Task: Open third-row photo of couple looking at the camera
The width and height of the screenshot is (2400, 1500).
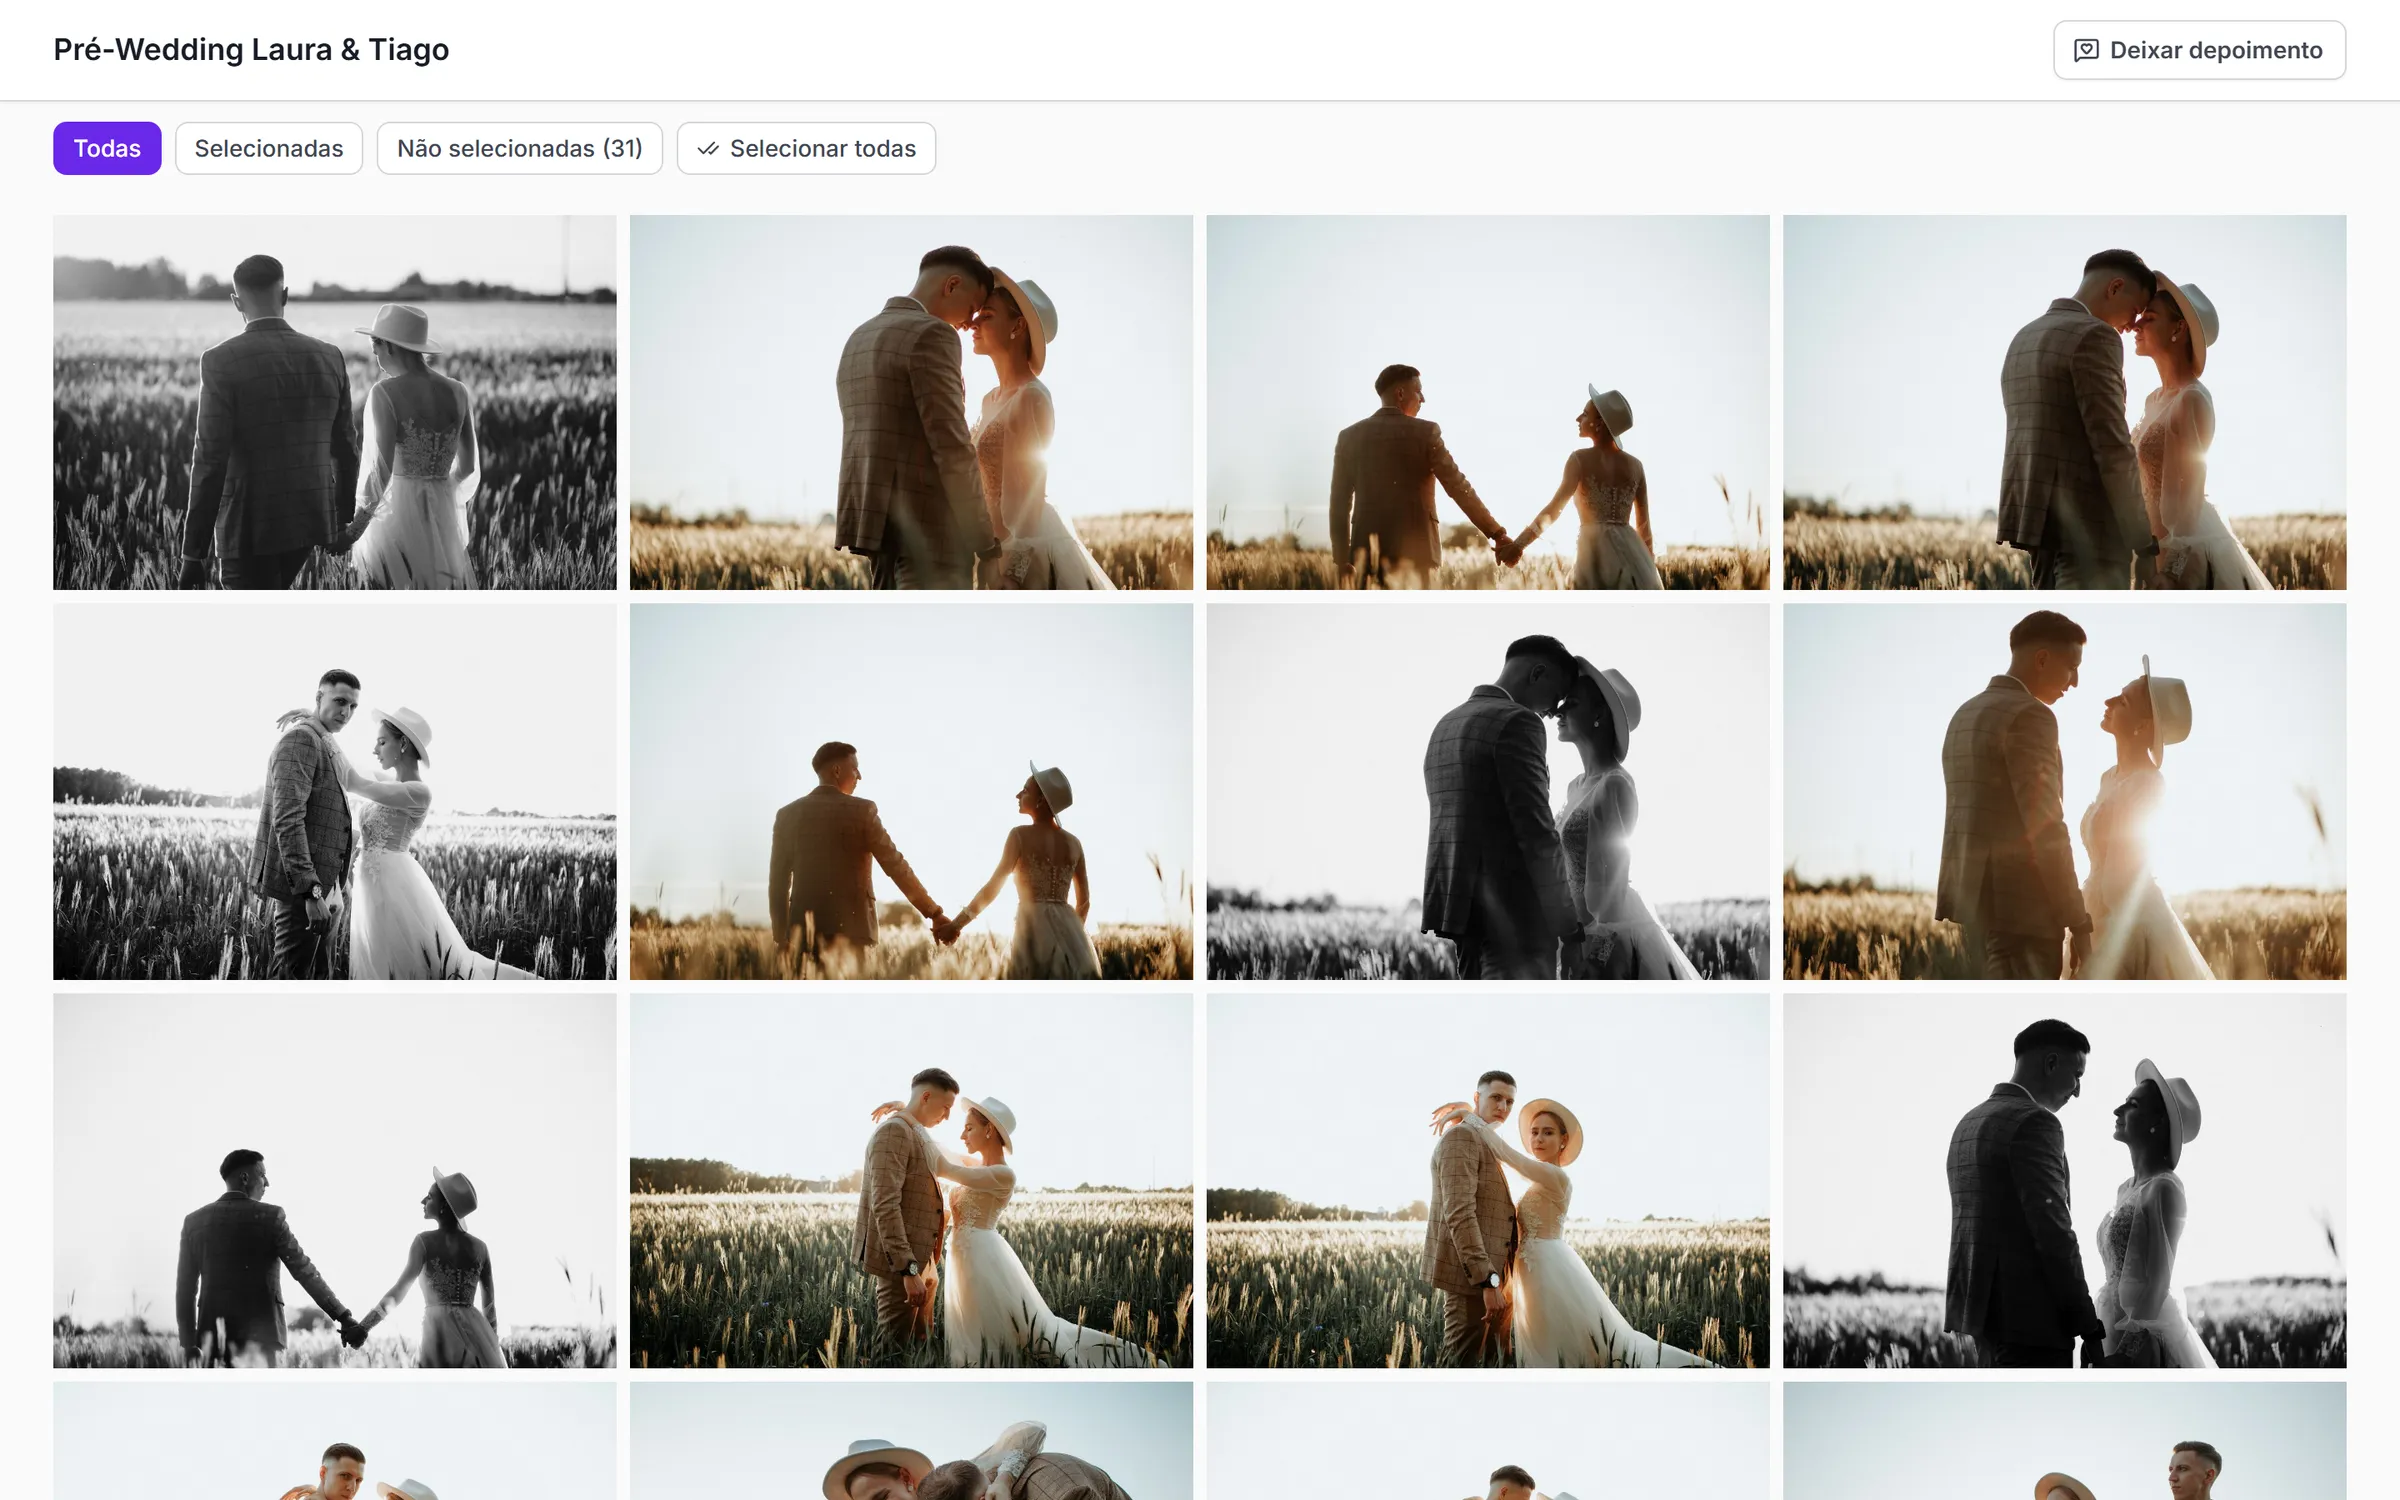Action: 1488,1180
